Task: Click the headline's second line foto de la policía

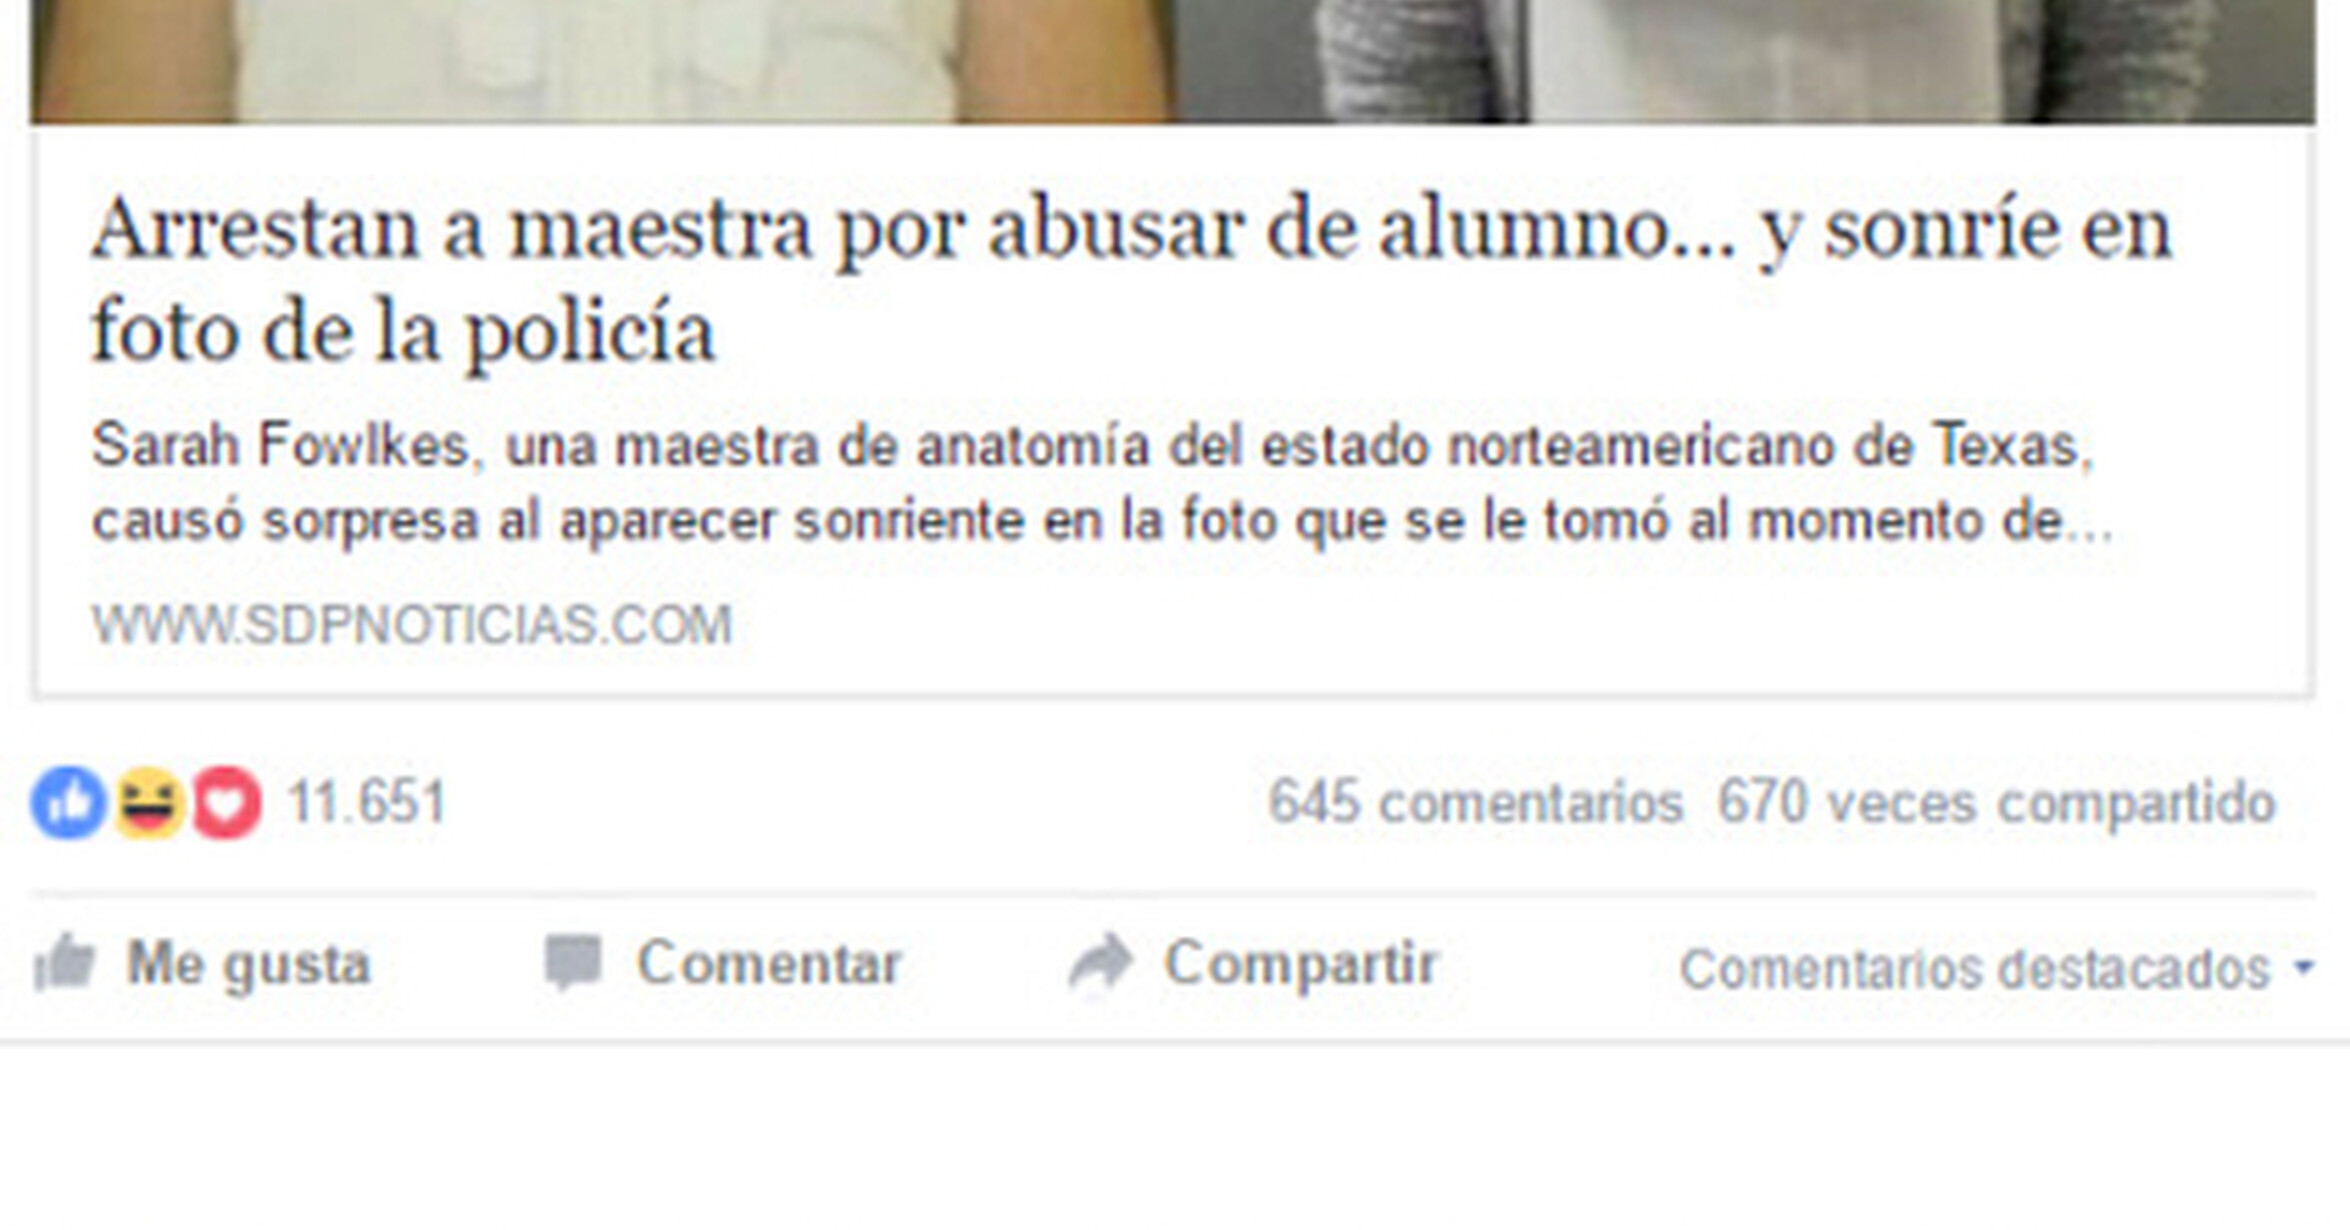Action: pos(402,332)
